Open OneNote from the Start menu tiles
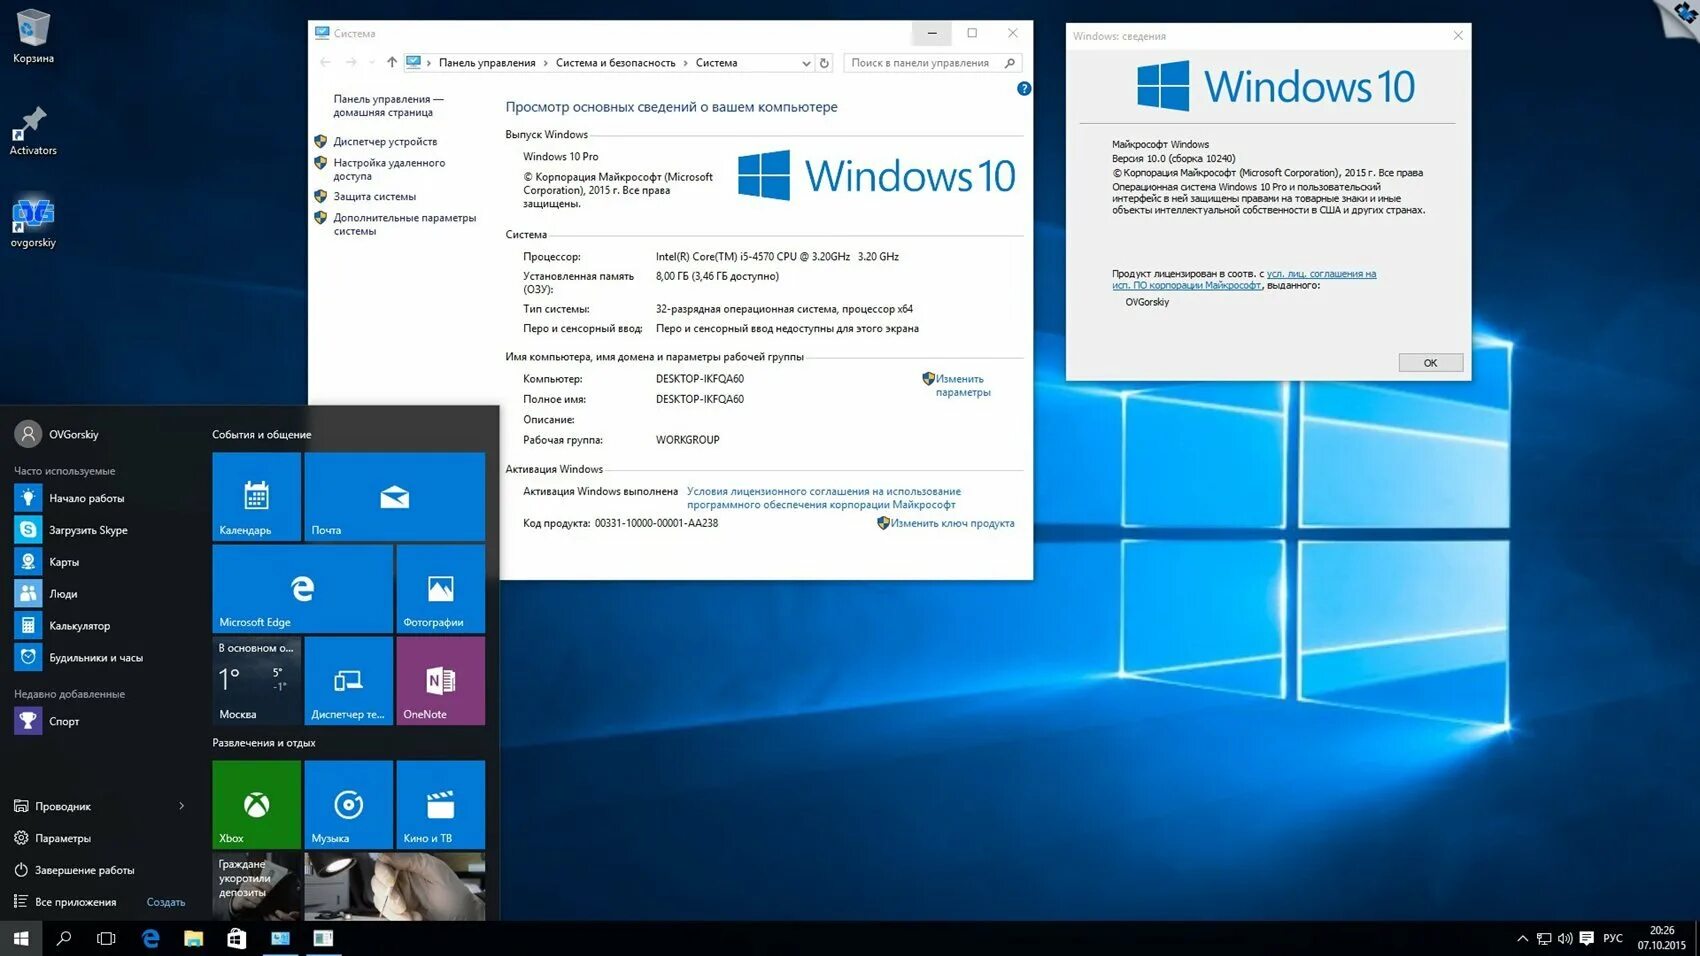 coord(440,681)
